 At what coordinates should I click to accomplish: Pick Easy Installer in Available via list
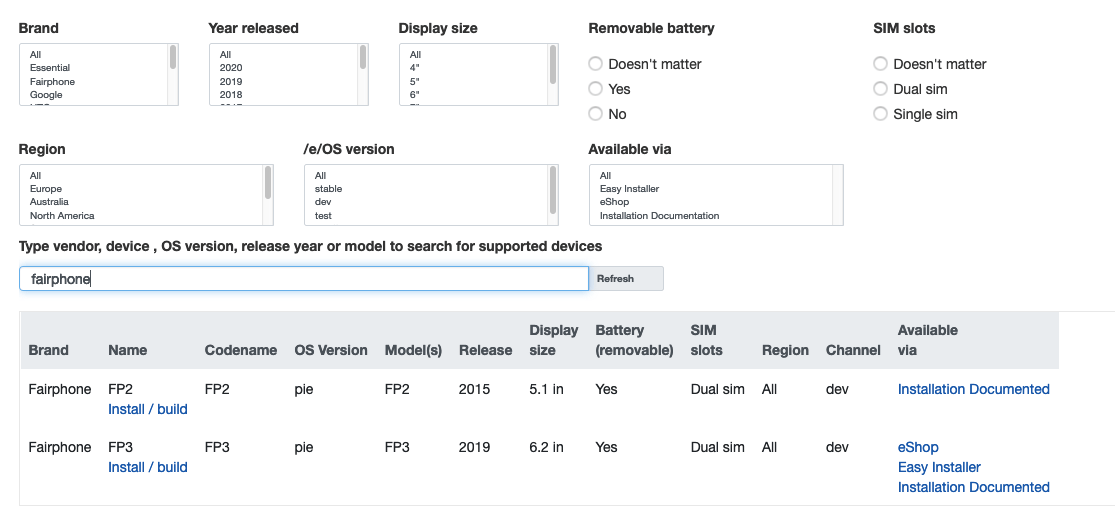coord(629,189)
